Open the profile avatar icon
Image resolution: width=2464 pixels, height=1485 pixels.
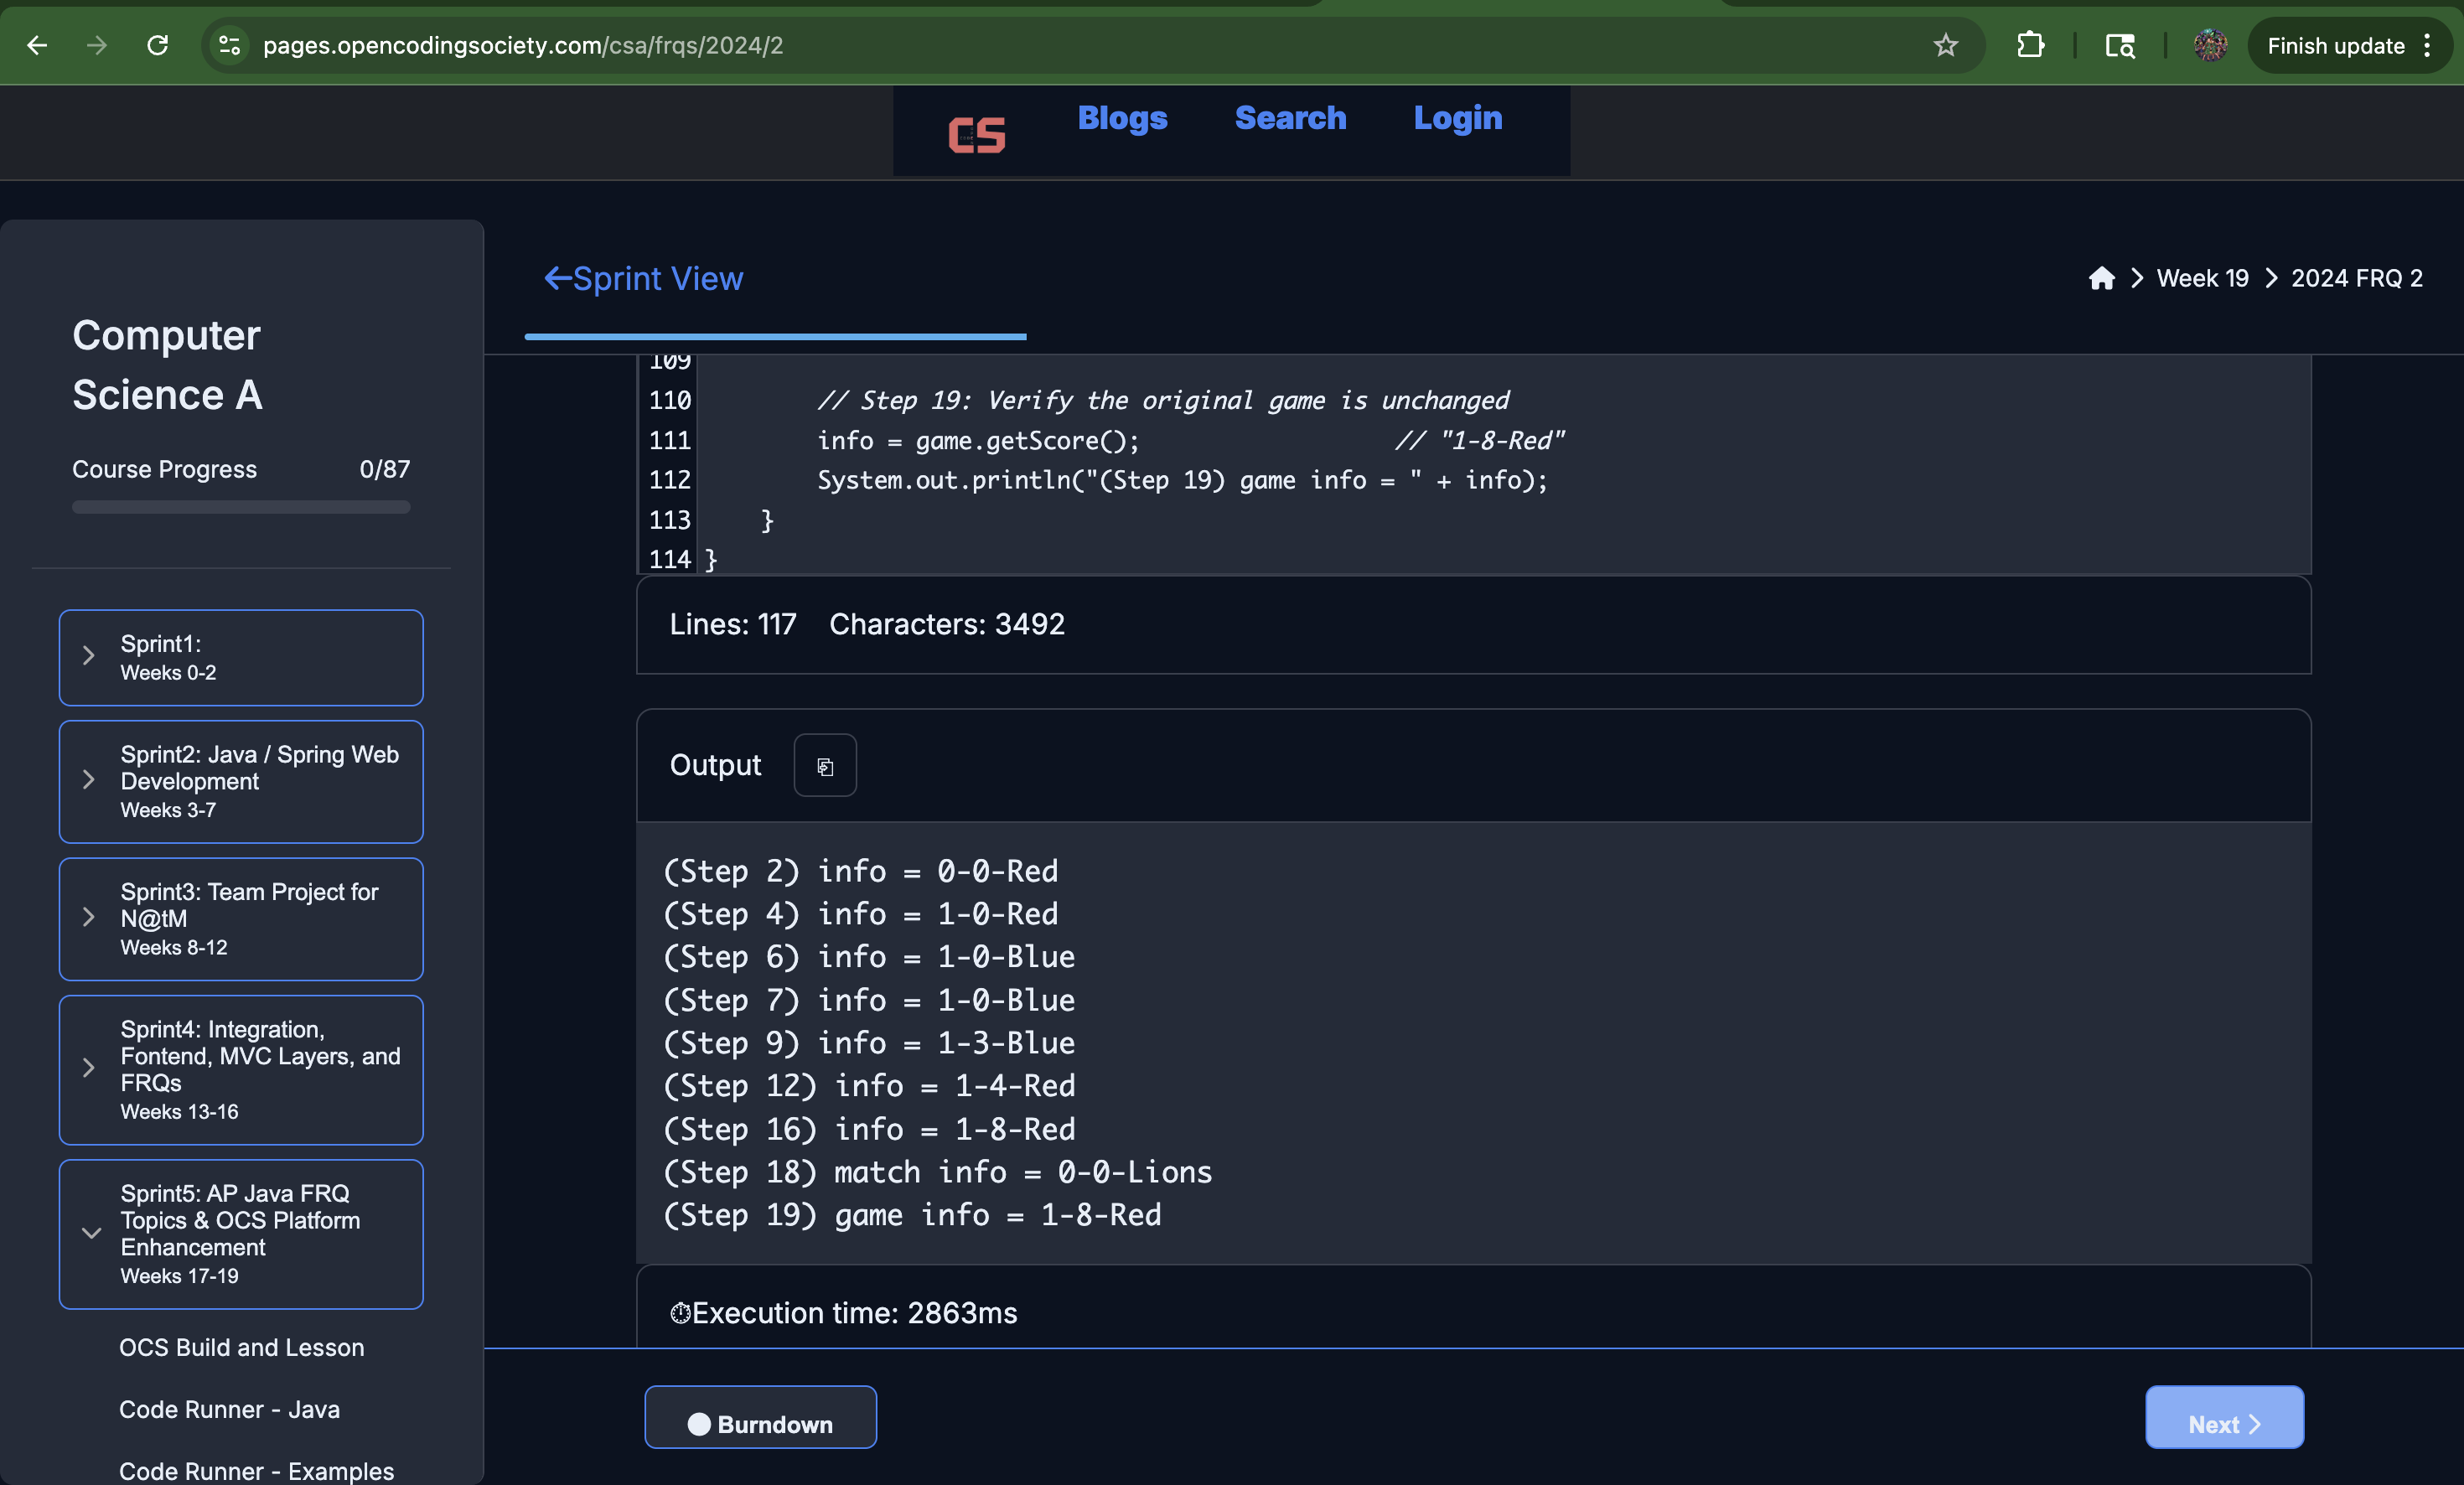click(x=2210, y=45)
